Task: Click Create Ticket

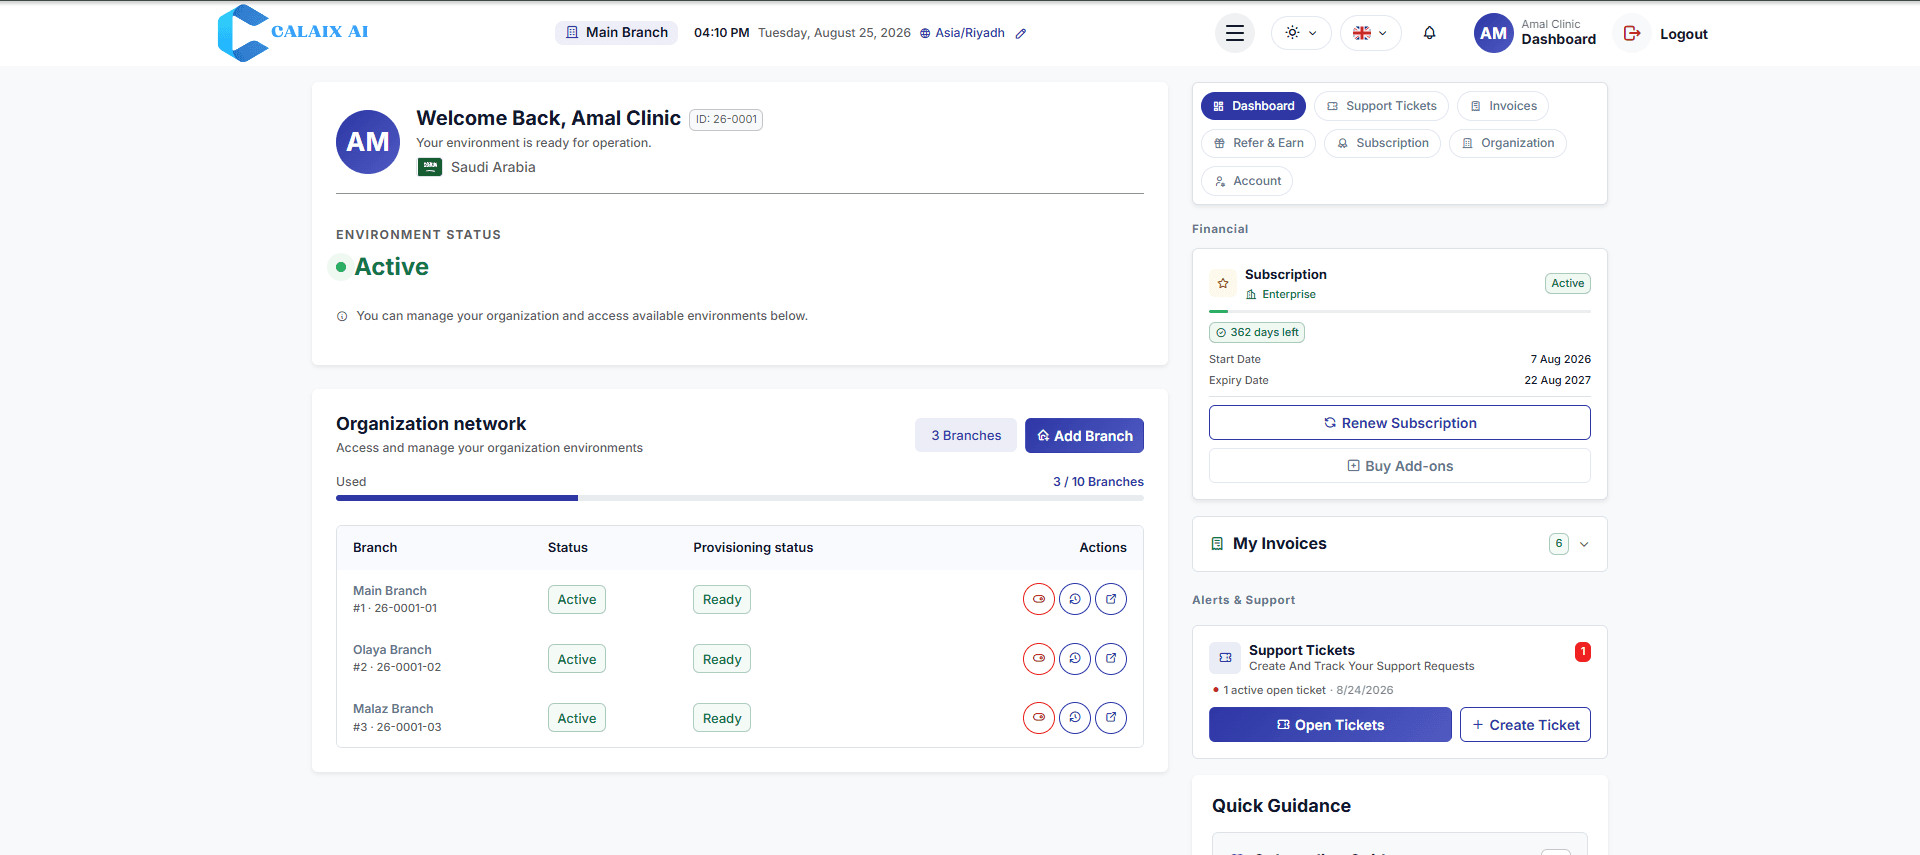Action: coord(1525,725)
